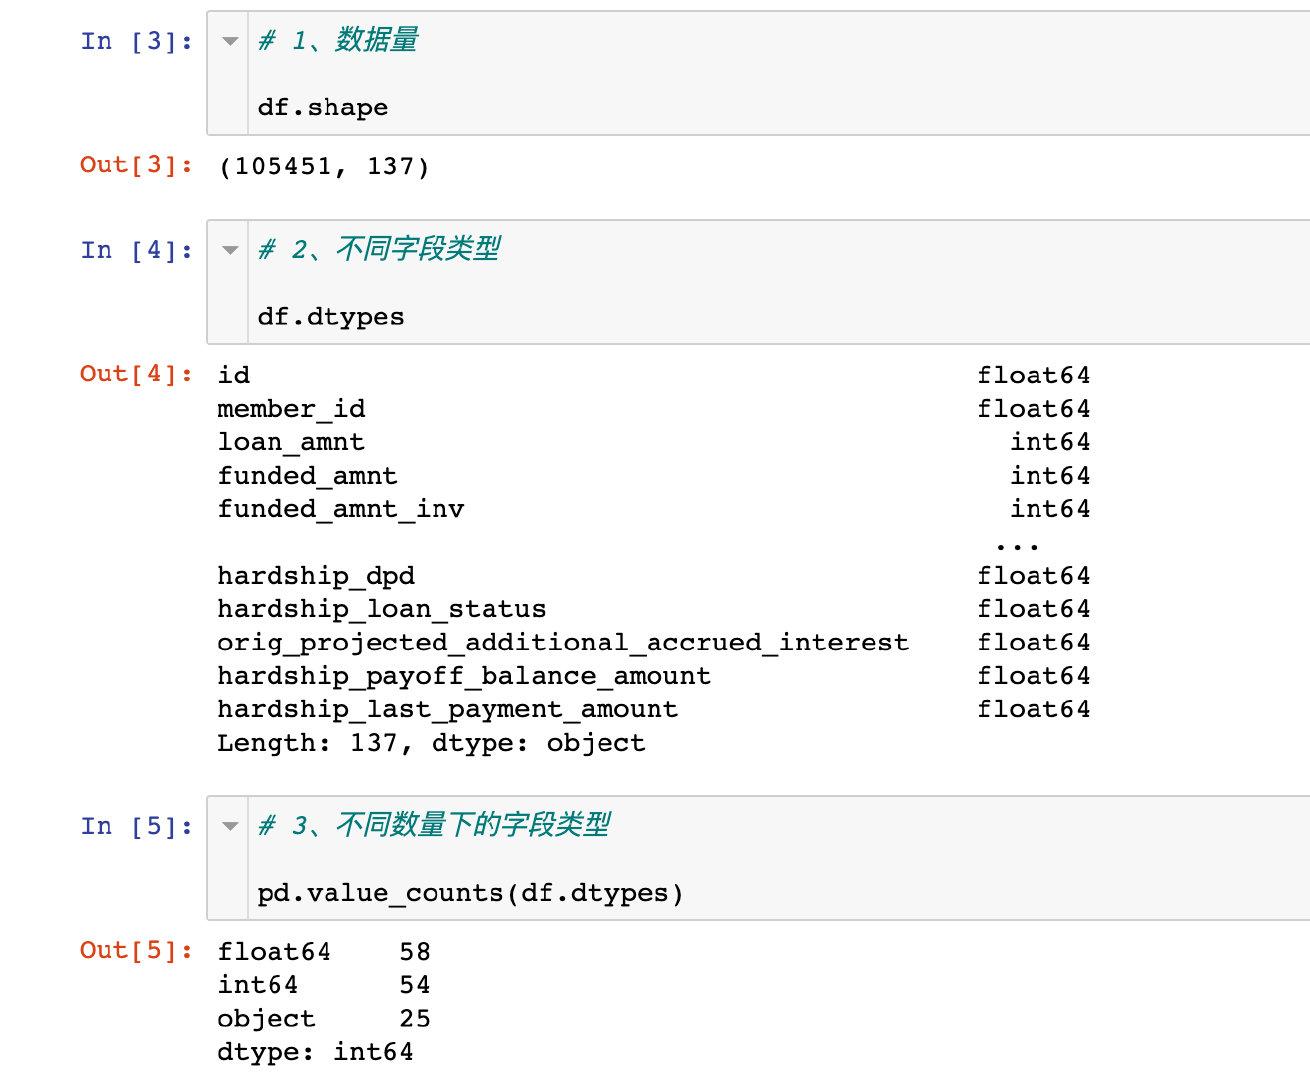The height and width of the screenshot is (1080, 1310).
Task: Click the 'object' label in Out[5]
Action: click(x=266, y=1019)
